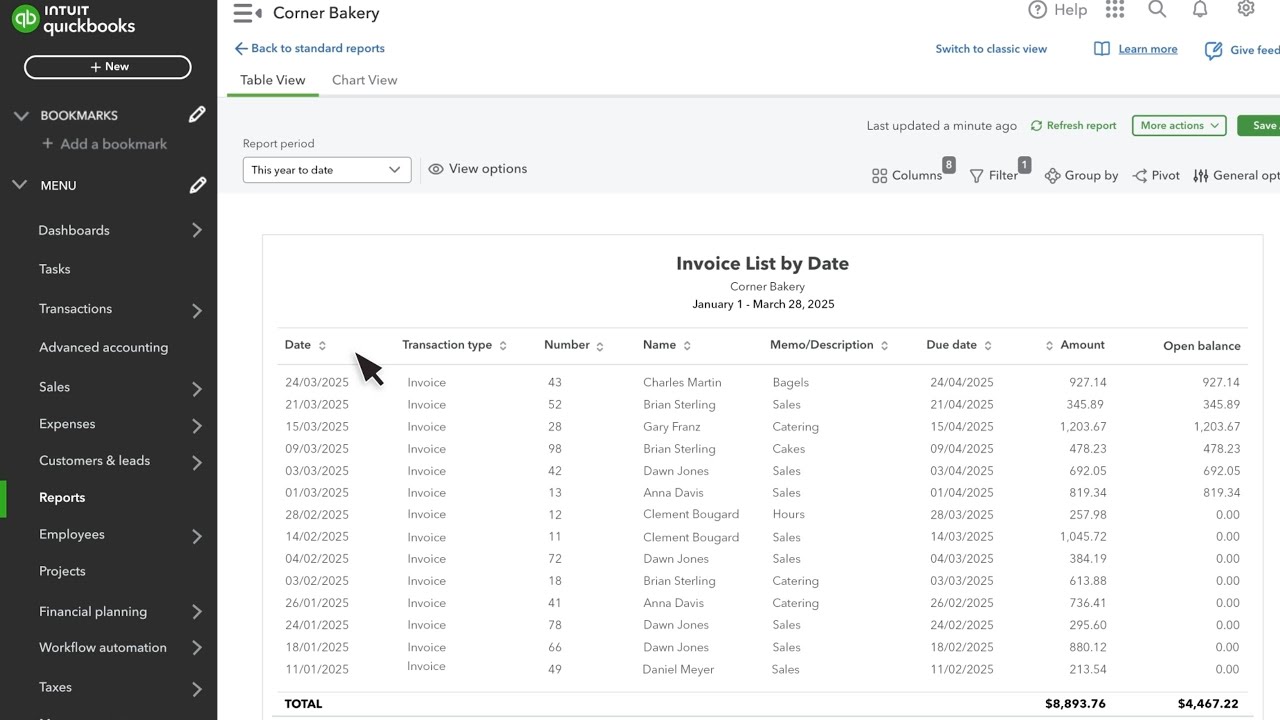This screenshot has height=720, width=1280.
Task: Click the search magnifier icon
Action: point(1157,9)
